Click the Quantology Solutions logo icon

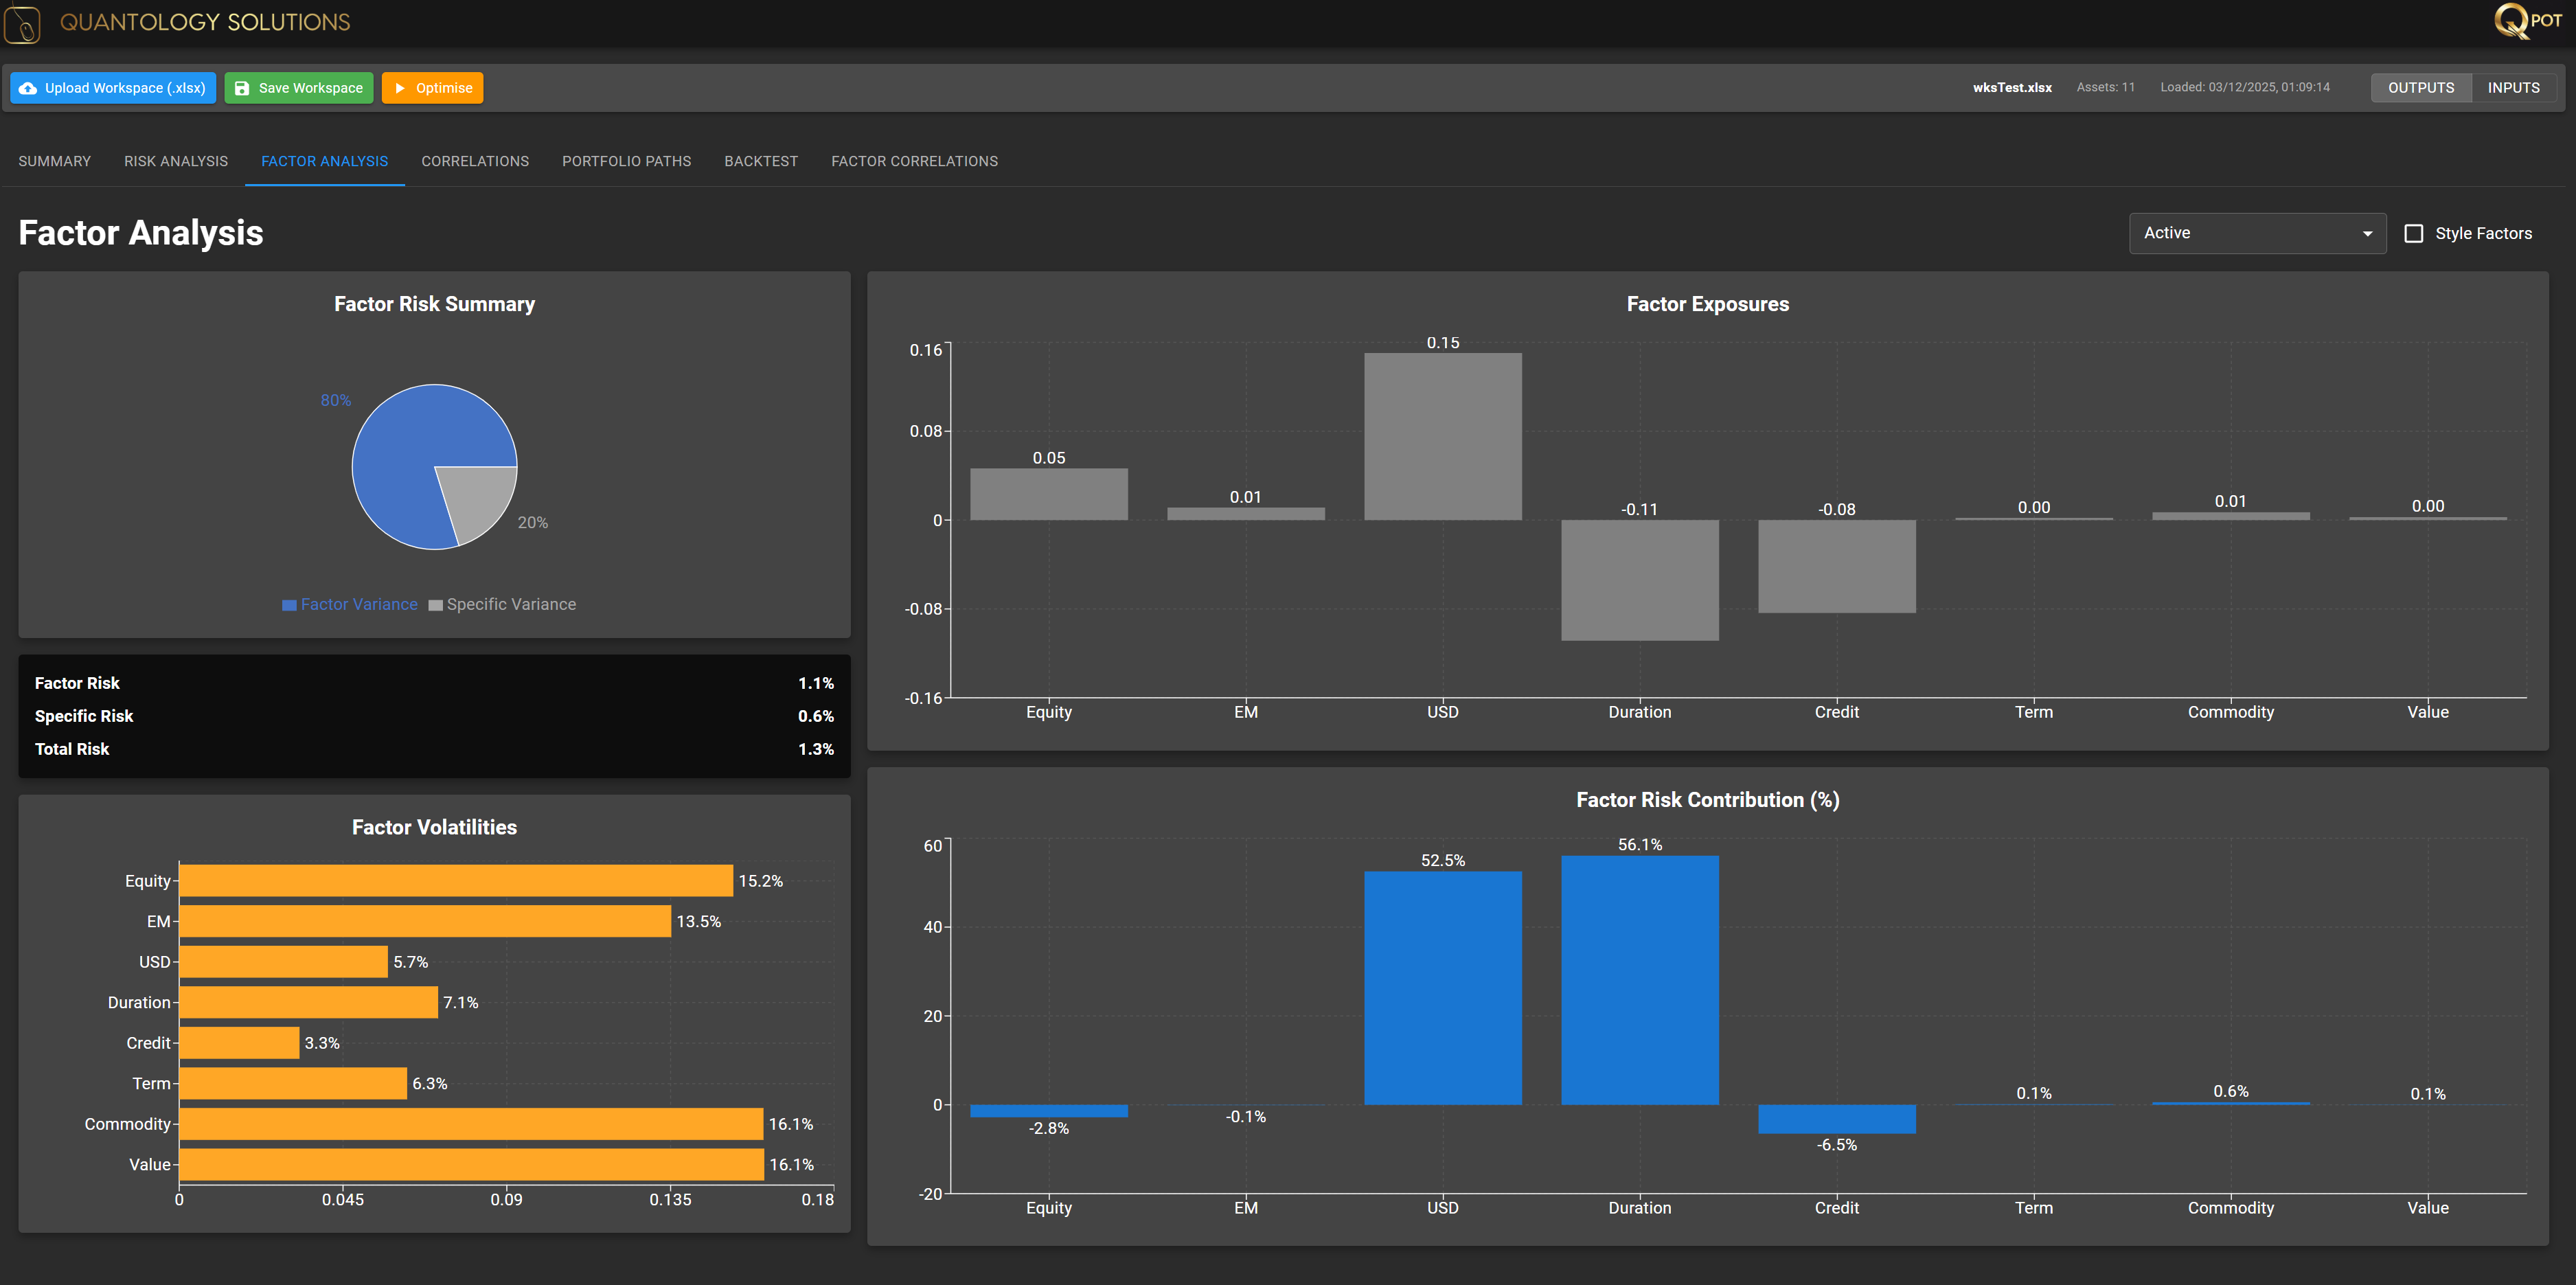pos(22,24)
